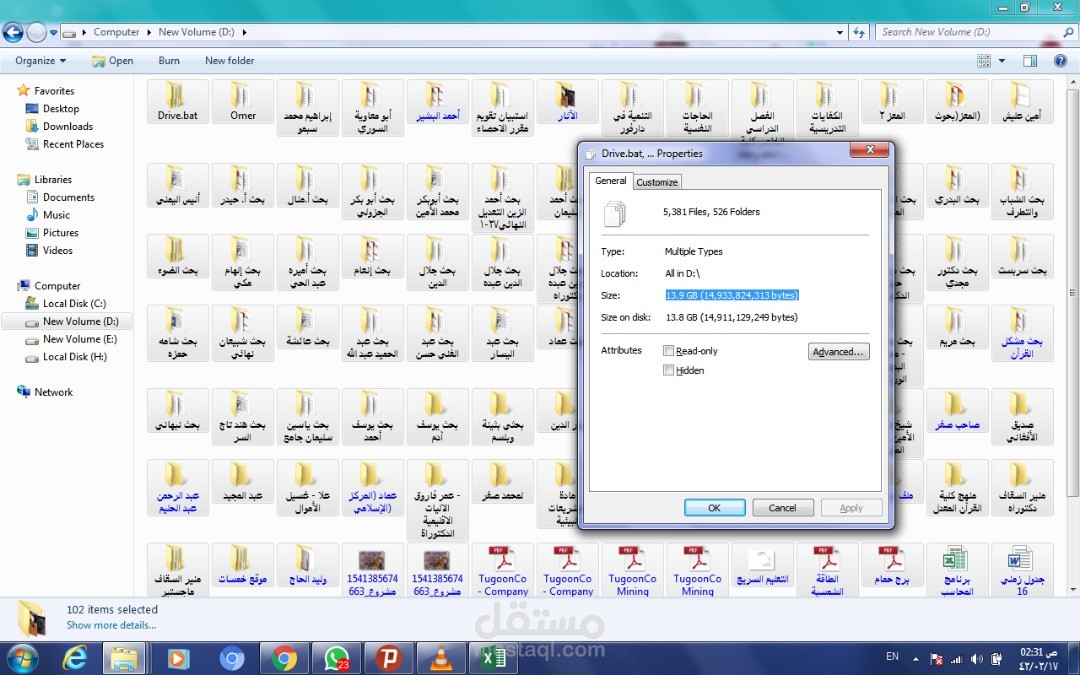Image resolution: width=1080 pixels, height=675 pixels.
Task: Open the recent pages dropdown arrow
Action: 53,32
